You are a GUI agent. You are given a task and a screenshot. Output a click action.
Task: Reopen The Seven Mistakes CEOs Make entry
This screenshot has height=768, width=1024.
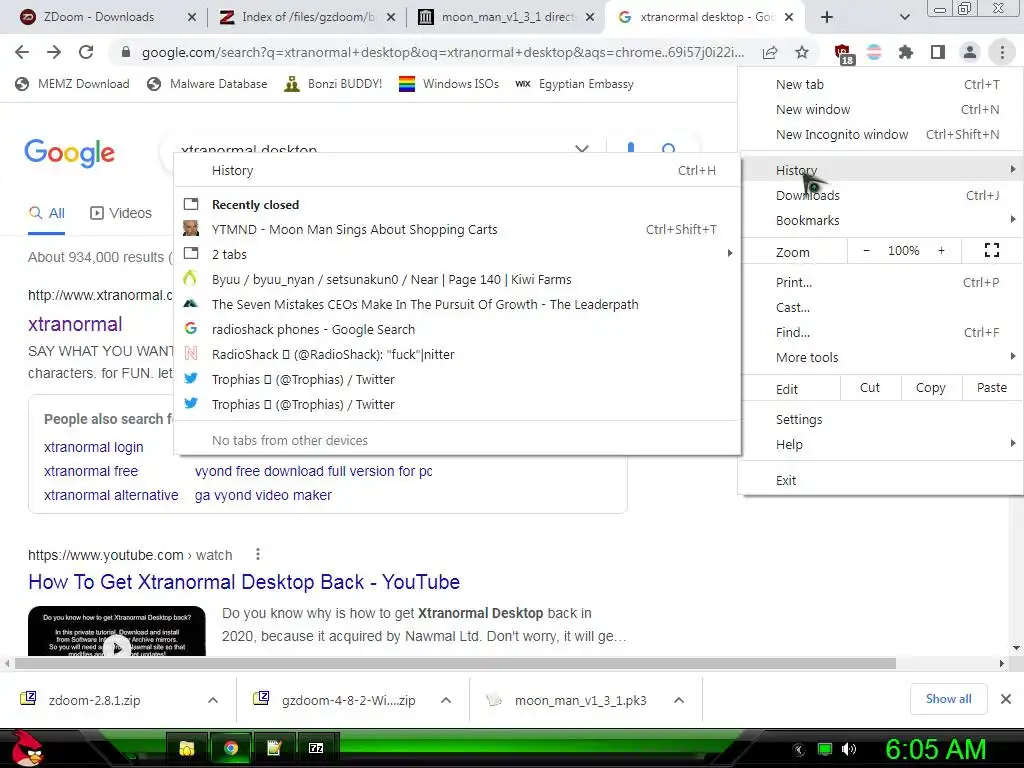[x=457, y=304]
